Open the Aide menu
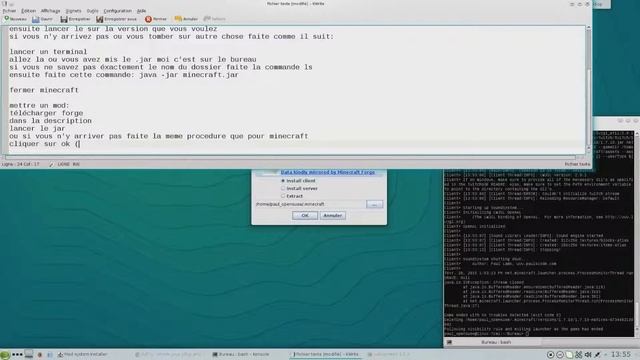Viewport: 640px width, 360px height. click(x=141, y=11)
